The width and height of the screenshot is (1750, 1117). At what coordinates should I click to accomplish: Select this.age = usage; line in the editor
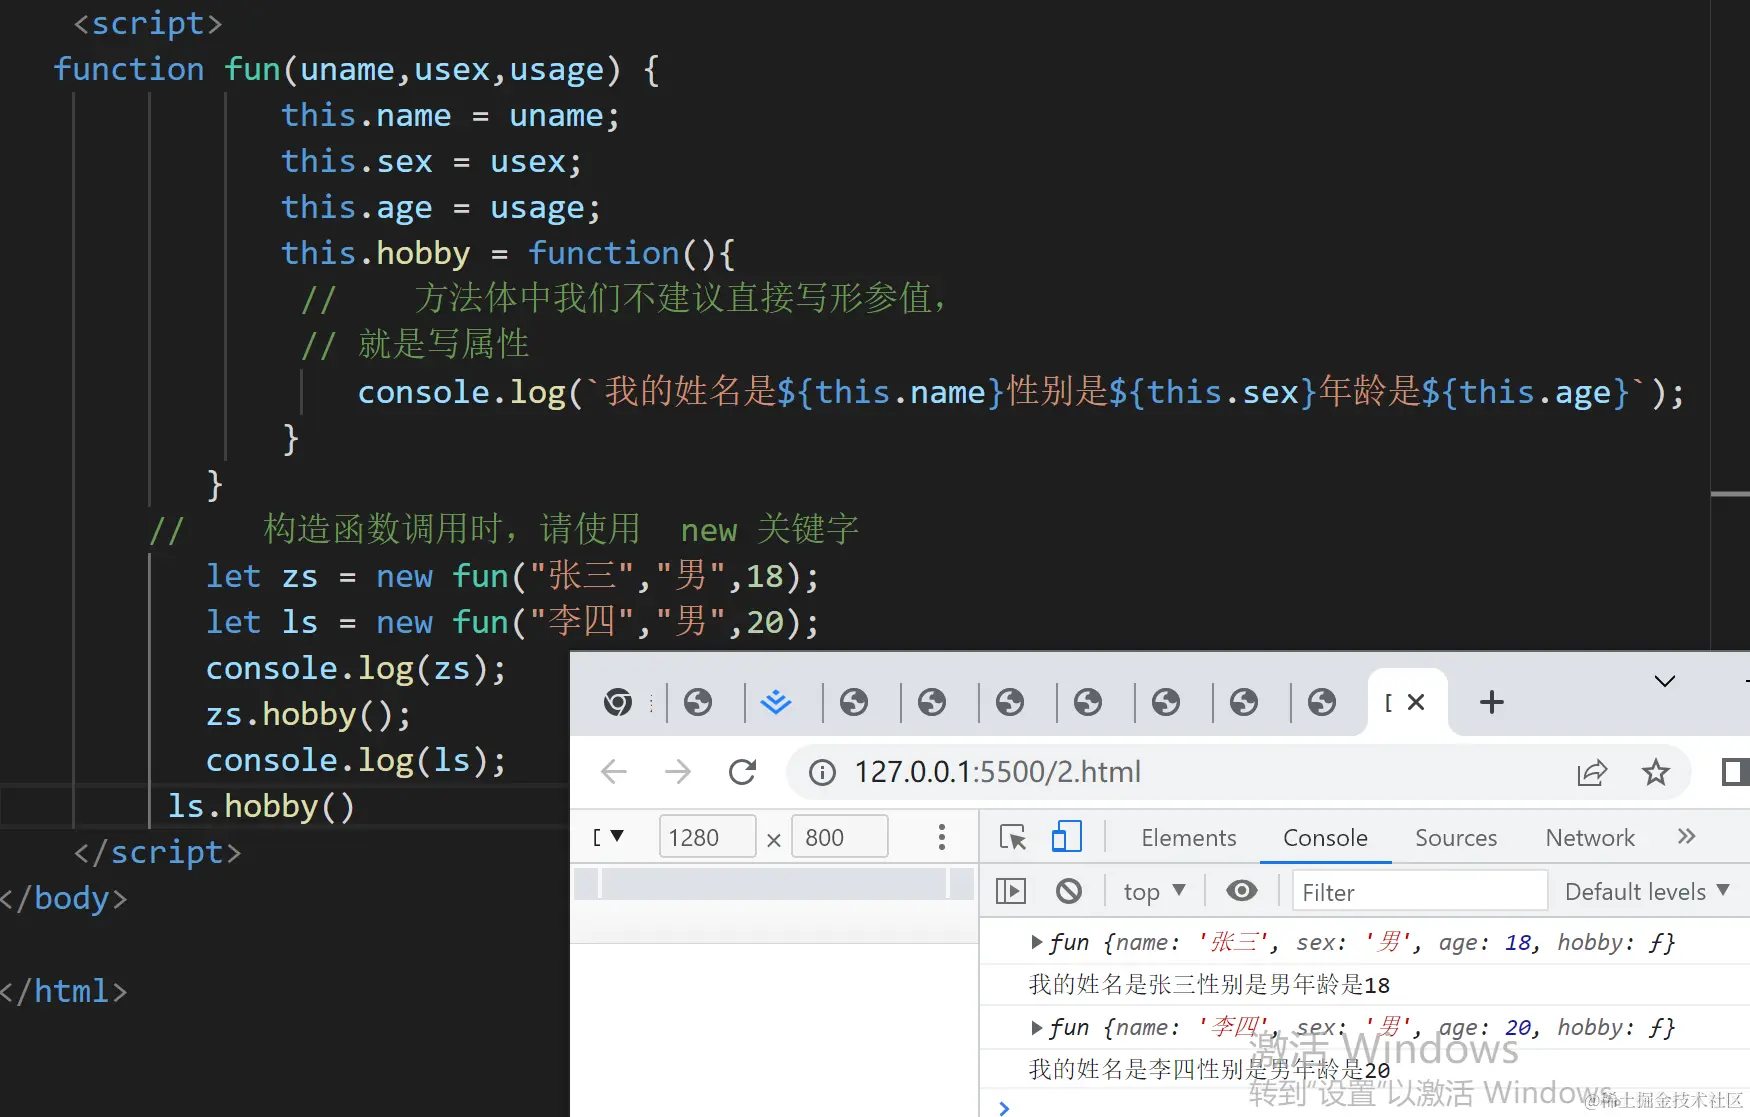tap(441, 207)
